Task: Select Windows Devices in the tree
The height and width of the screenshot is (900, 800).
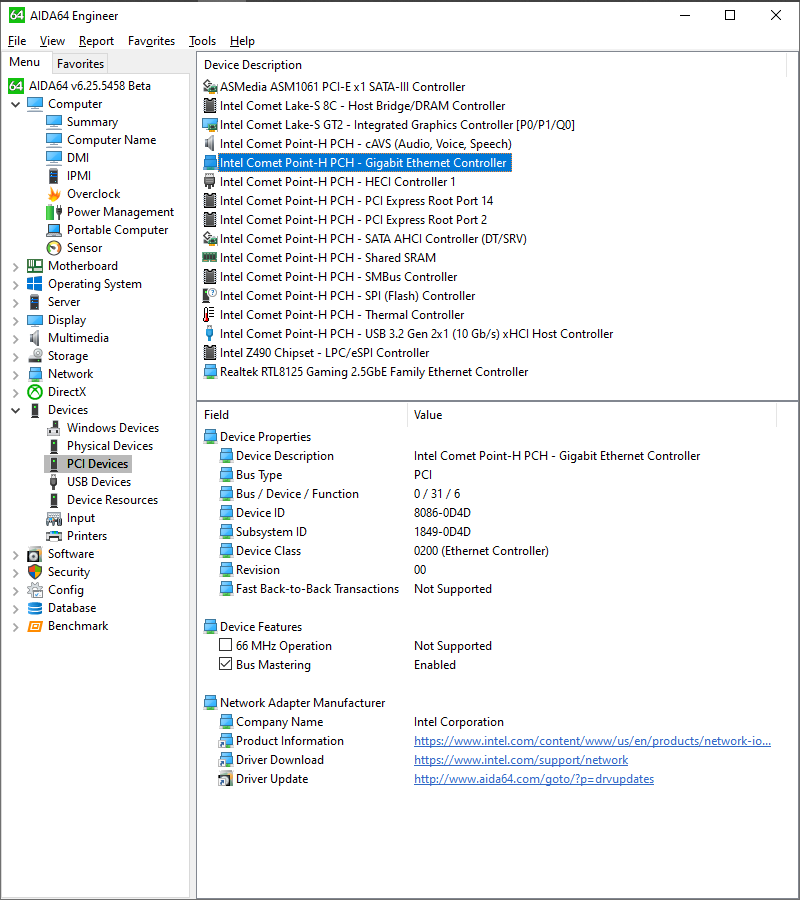Action: coord(112,428)
